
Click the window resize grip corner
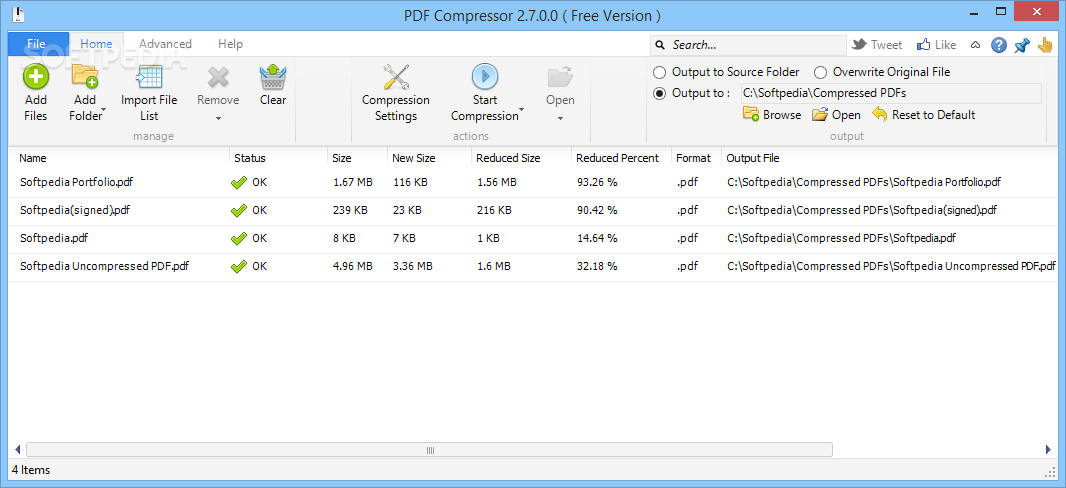tap(1048, 471)
